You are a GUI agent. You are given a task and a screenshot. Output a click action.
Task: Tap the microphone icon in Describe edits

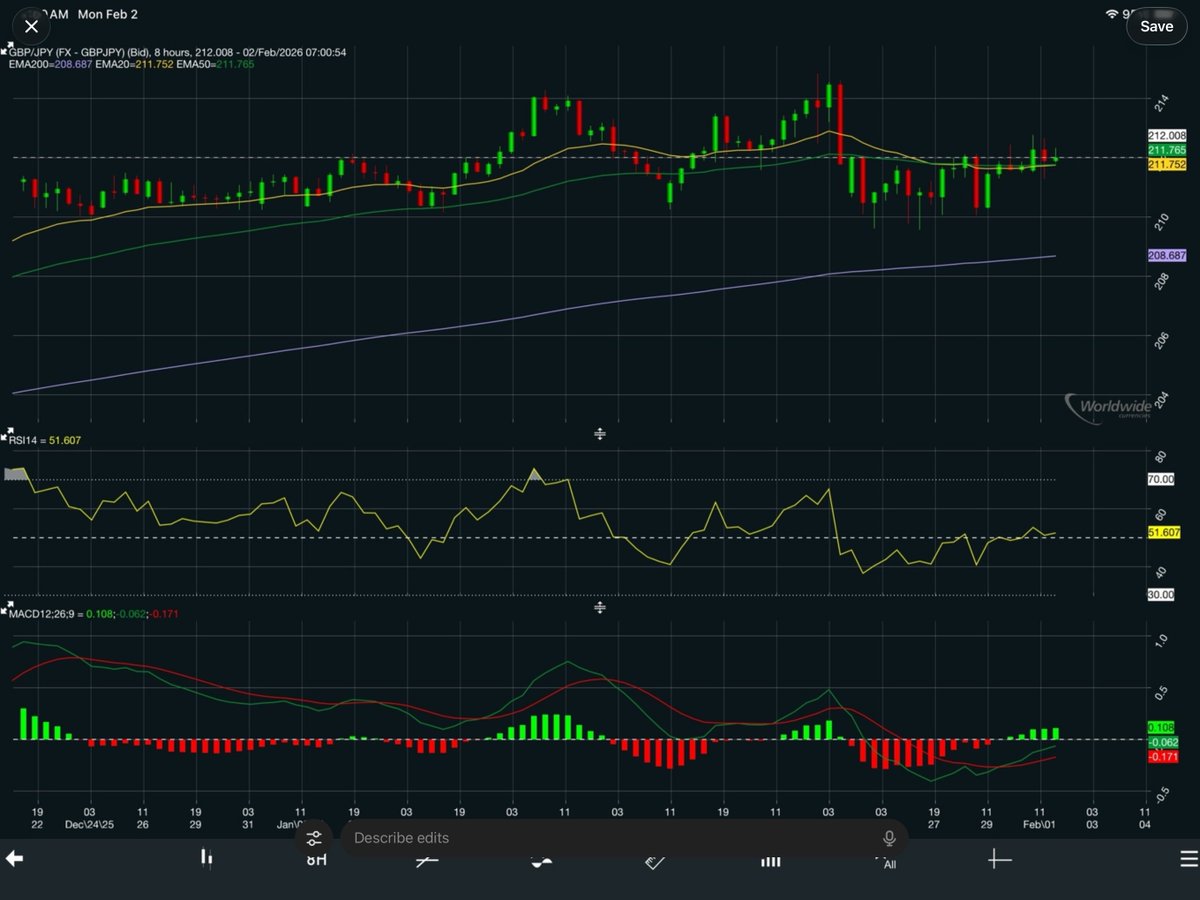(888, 838)
